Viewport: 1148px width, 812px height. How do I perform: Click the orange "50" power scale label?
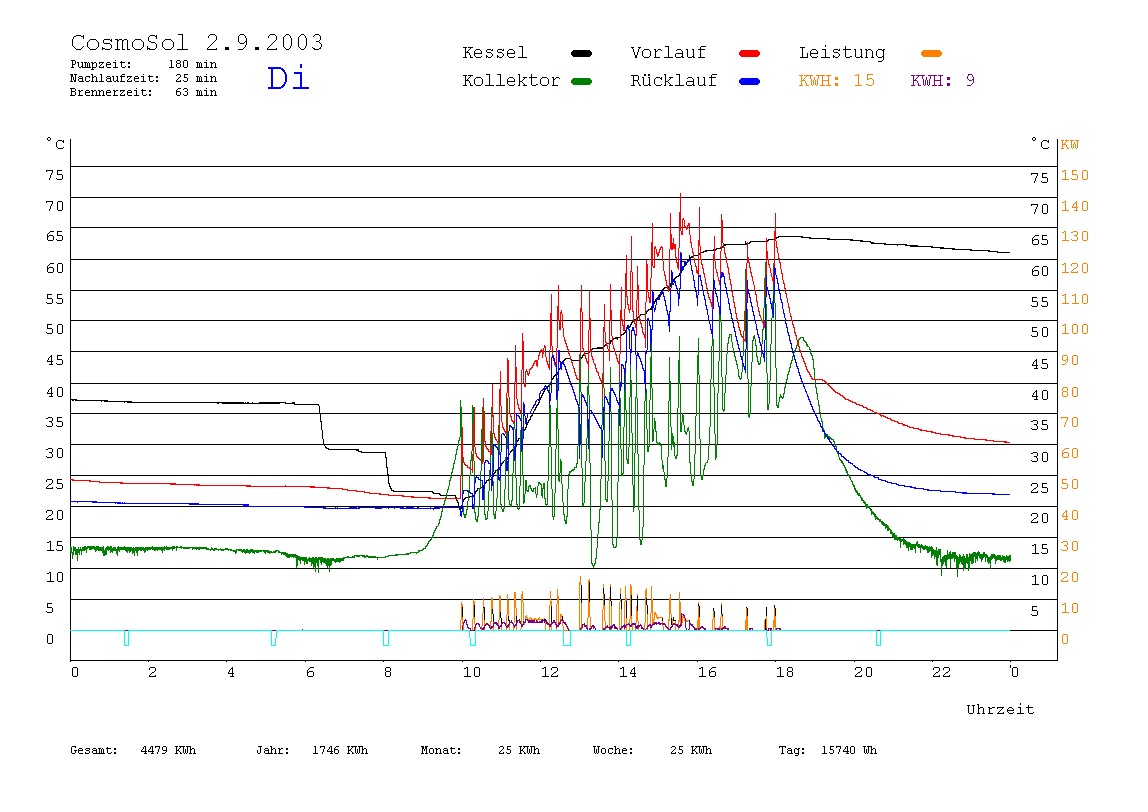click(1070, 484)
